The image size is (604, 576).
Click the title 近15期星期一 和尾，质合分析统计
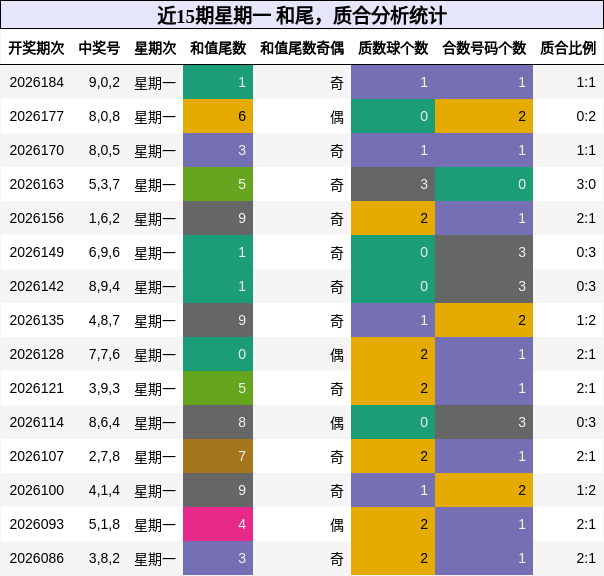click(302, 16)
